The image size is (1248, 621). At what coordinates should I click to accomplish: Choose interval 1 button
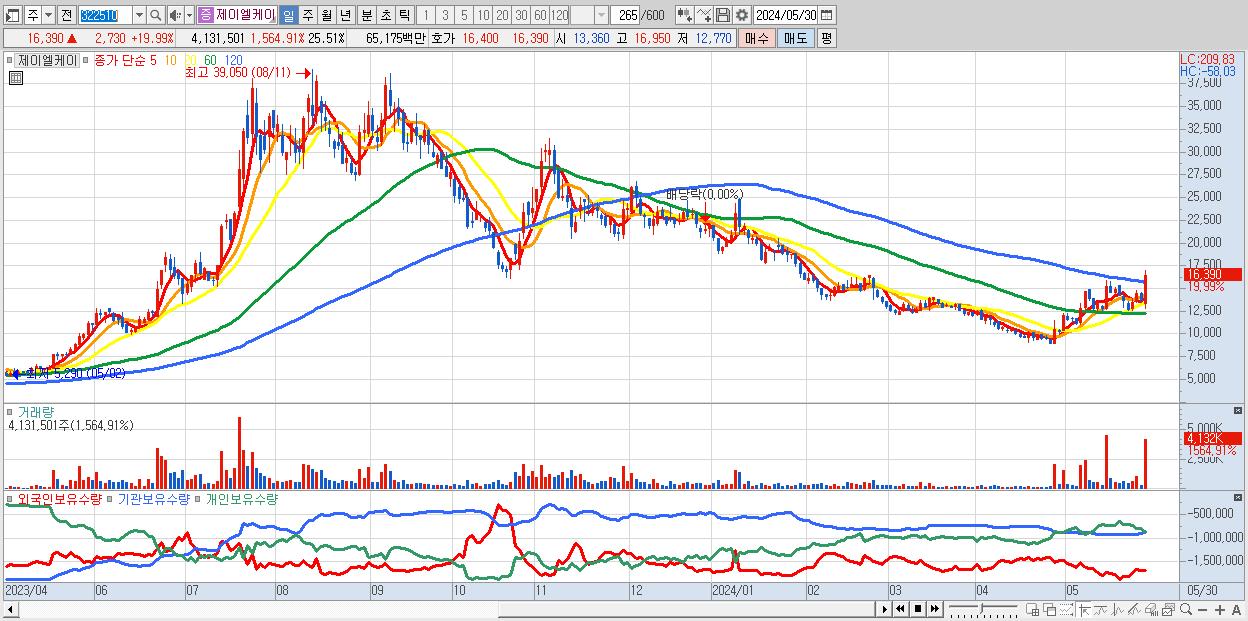point(426,15)
